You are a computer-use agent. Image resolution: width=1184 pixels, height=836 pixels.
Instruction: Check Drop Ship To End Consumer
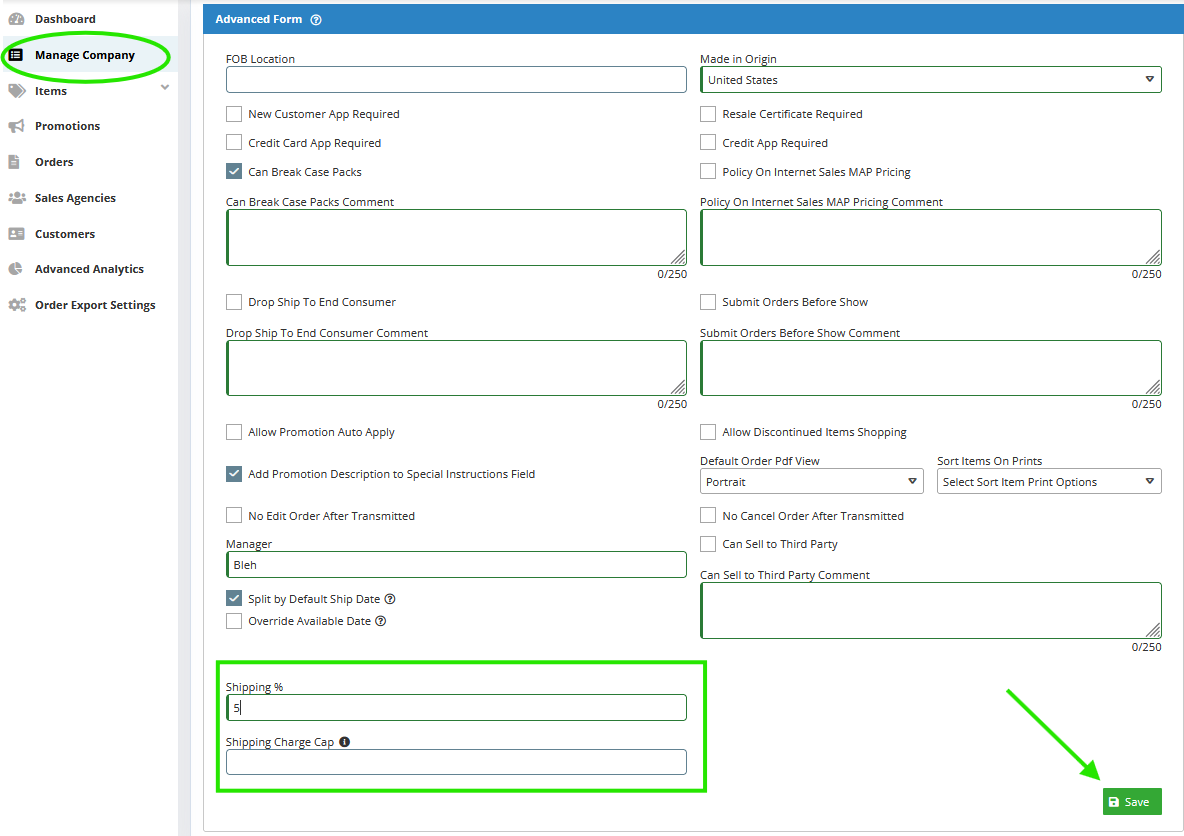[x=234, y=302]
